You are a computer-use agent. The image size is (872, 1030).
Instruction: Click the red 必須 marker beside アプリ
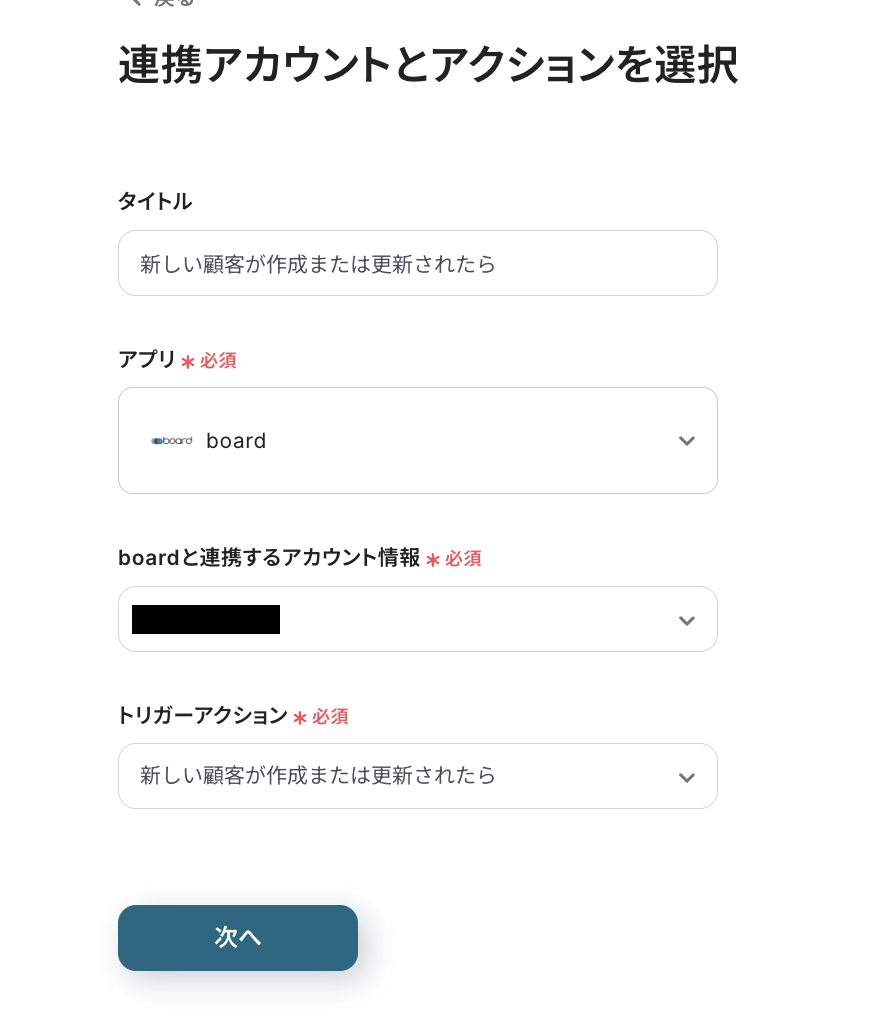[217, 361]
